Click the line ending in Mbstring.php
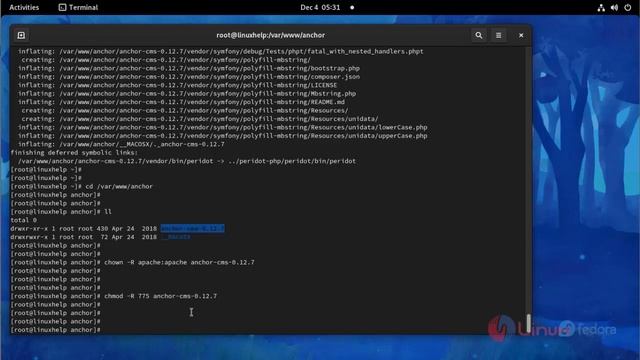Viewport: 640px width, 360px height. 187,94
